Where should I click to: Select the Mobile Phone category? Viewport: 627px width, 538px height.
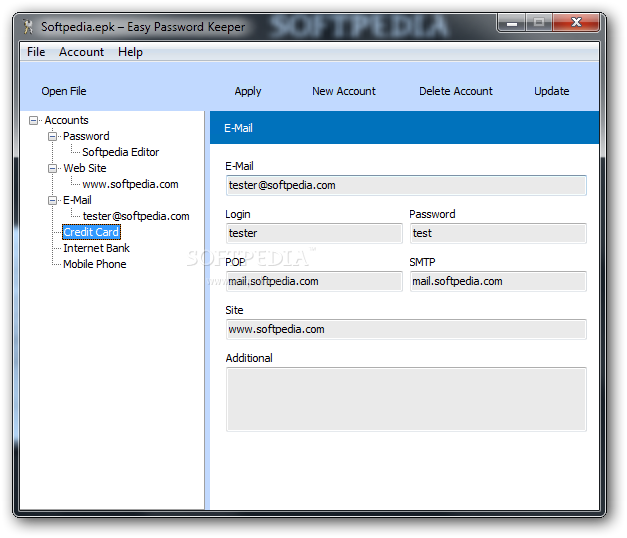tap(95, 264)
